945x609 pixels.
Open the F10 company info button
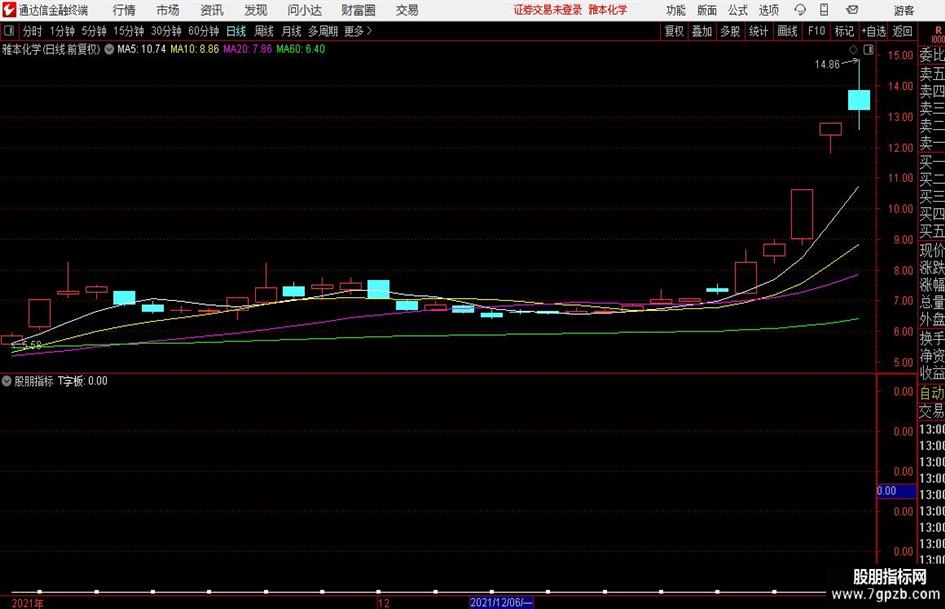pyautogui.click(x=817, y=31)
